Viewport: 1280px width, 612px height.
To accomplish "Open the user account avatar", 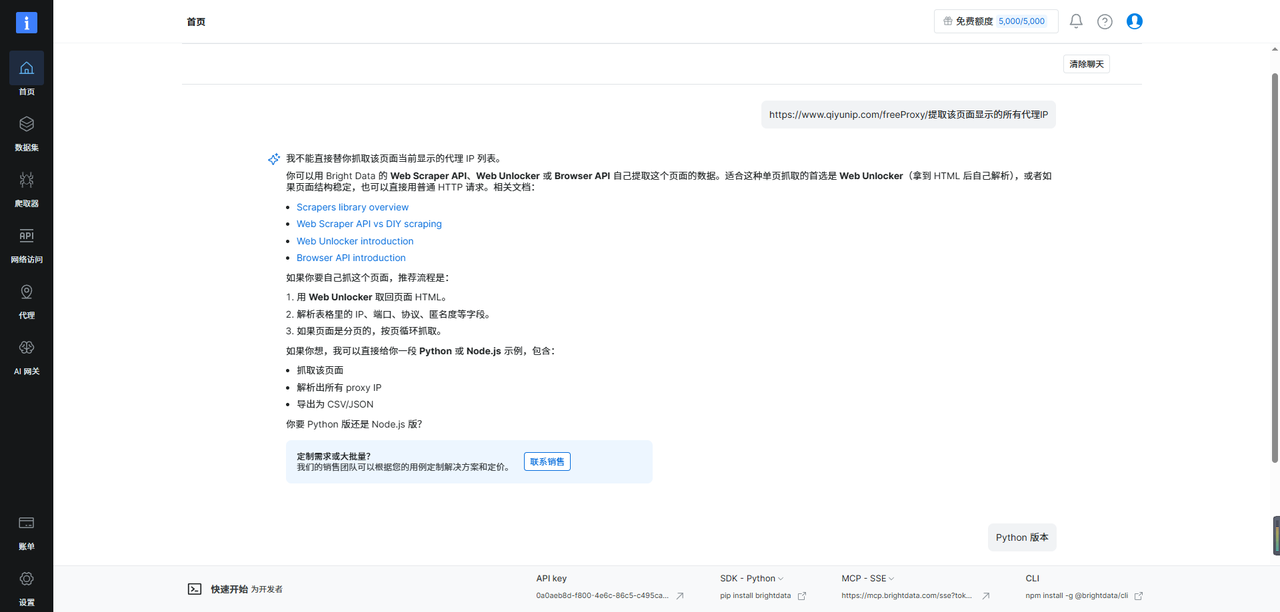I will 1134,21.
